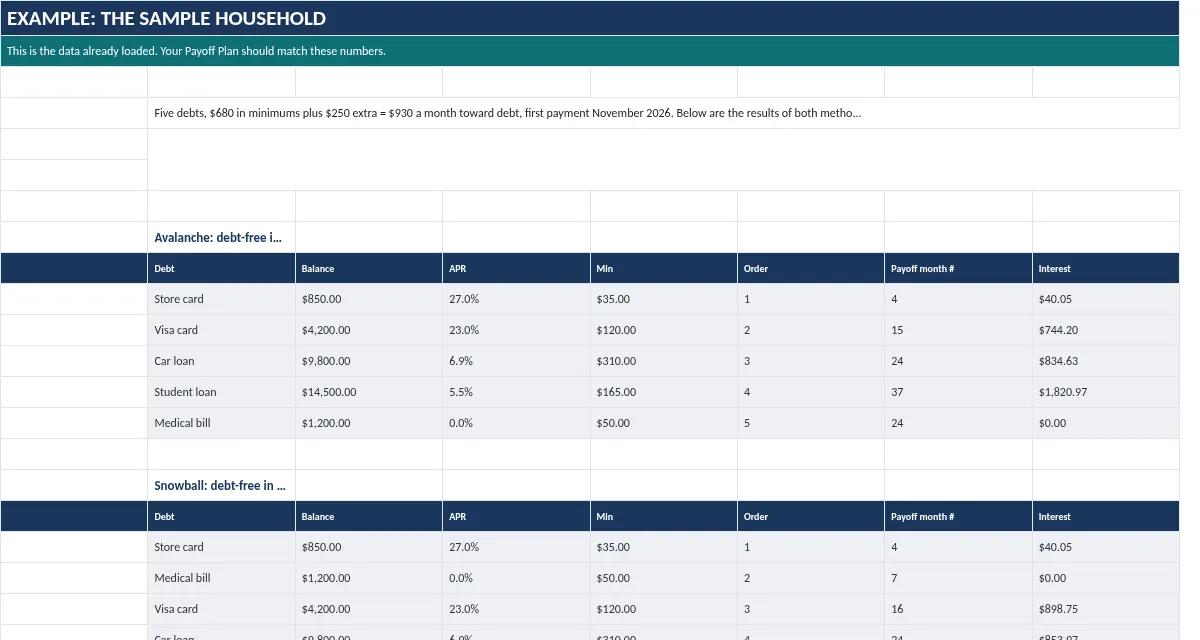Select the Student loan APR "5.5%"
1200x640 pixels.
pos(516,392)
